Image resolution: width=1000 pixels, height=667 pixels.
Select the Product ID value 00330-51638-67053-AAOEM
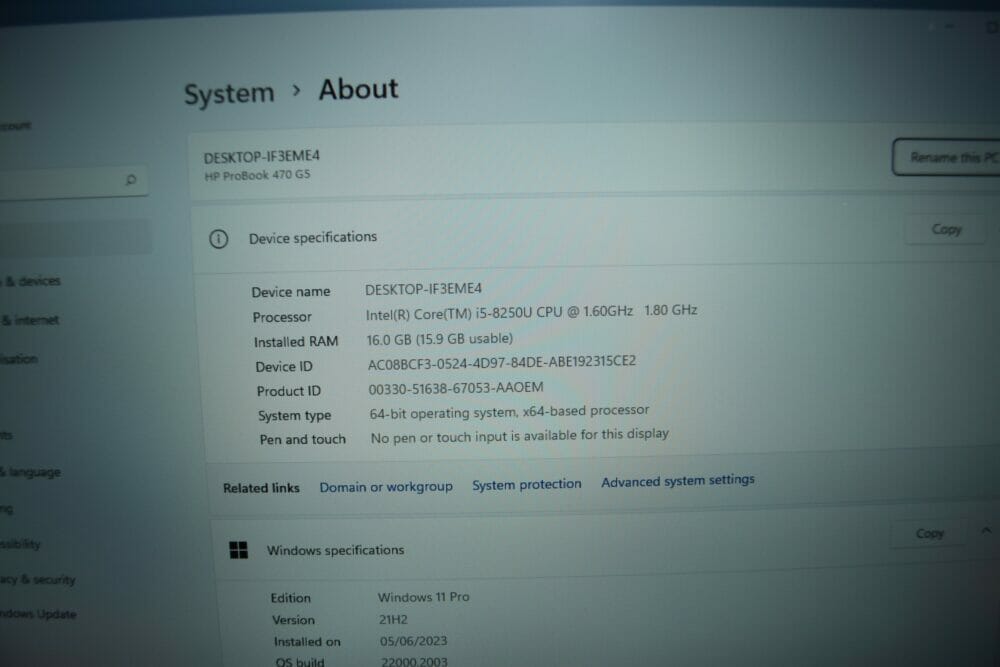point(456,388)
